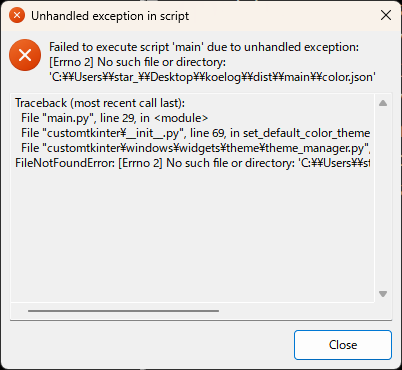Click the color.json path text in message
Image resolution: width=402 pixels, height=370 pixels.
(x=212, y=77)
